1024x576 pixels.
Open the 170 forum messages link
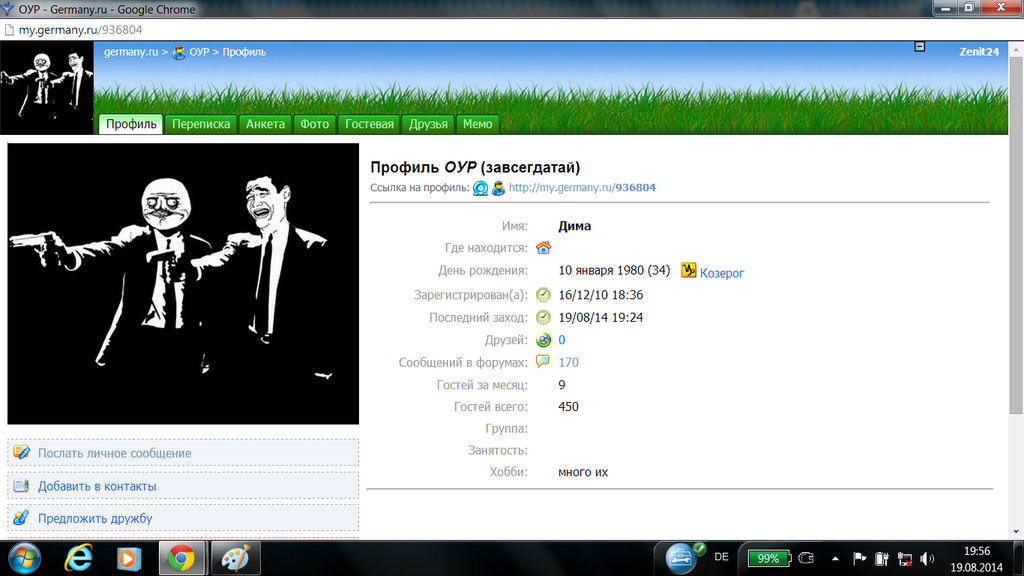tap(568, 363)
